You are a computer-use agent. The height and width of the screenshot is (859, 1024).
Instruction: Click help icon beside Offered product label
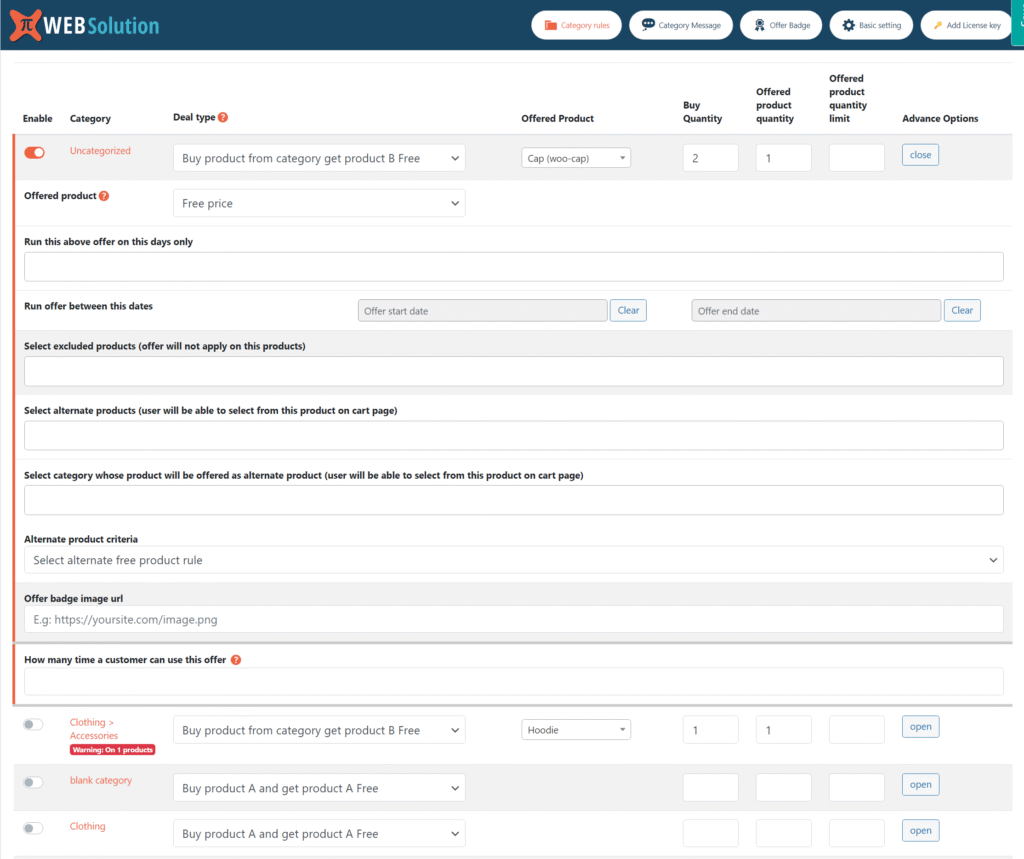(104, 196)
